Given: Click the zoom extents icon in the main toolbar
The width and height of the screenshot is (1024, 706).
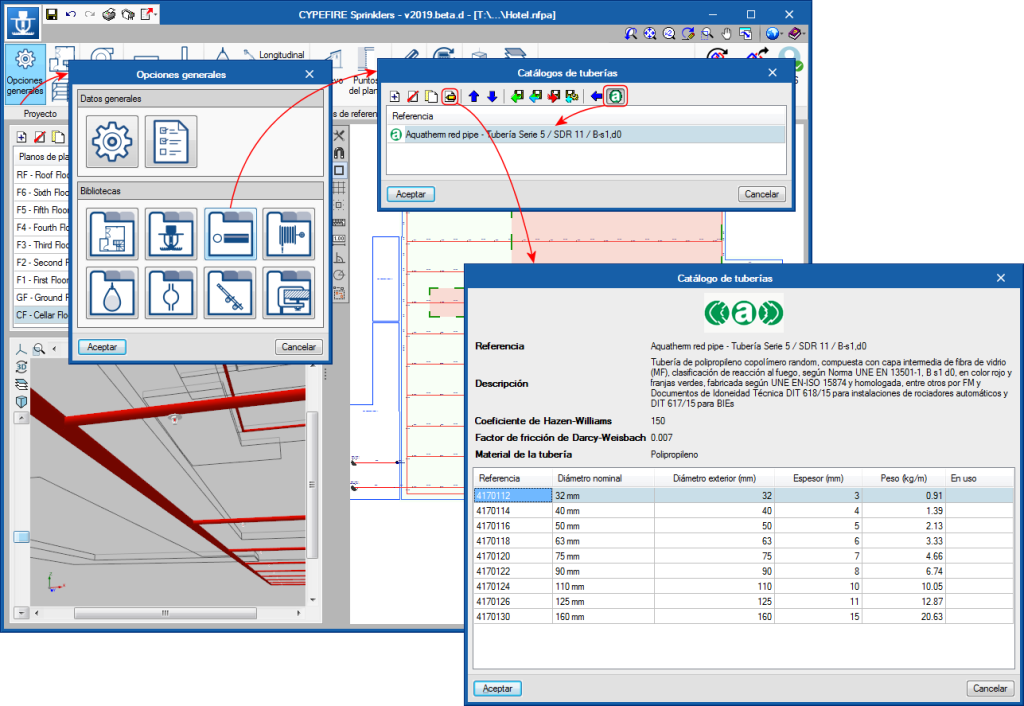Looking at the screenshot, I should pos(649,33).
